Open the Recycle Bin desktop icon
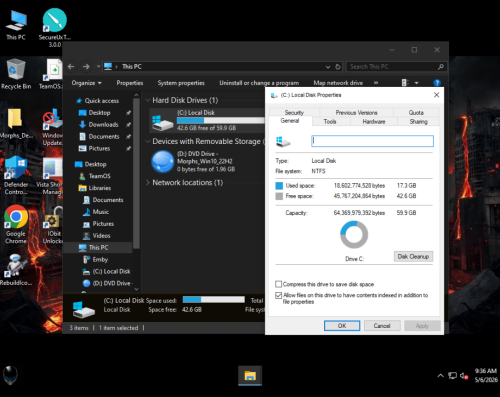The image size is (500, 397). 16,74
